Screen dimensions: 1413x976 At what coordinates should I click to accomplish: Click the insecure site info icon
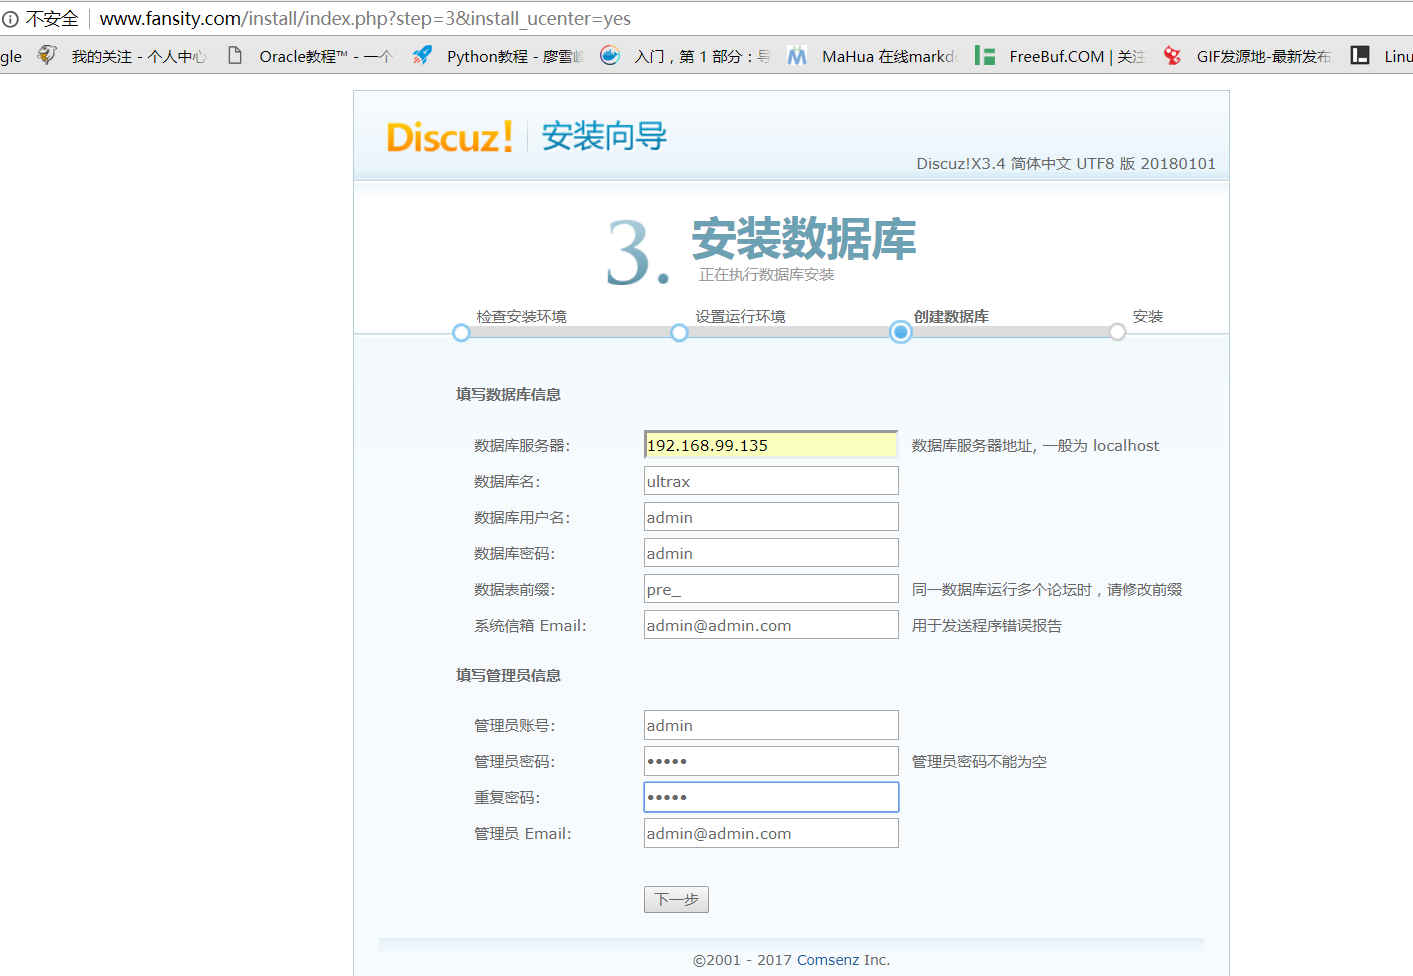tap(10, 19)
